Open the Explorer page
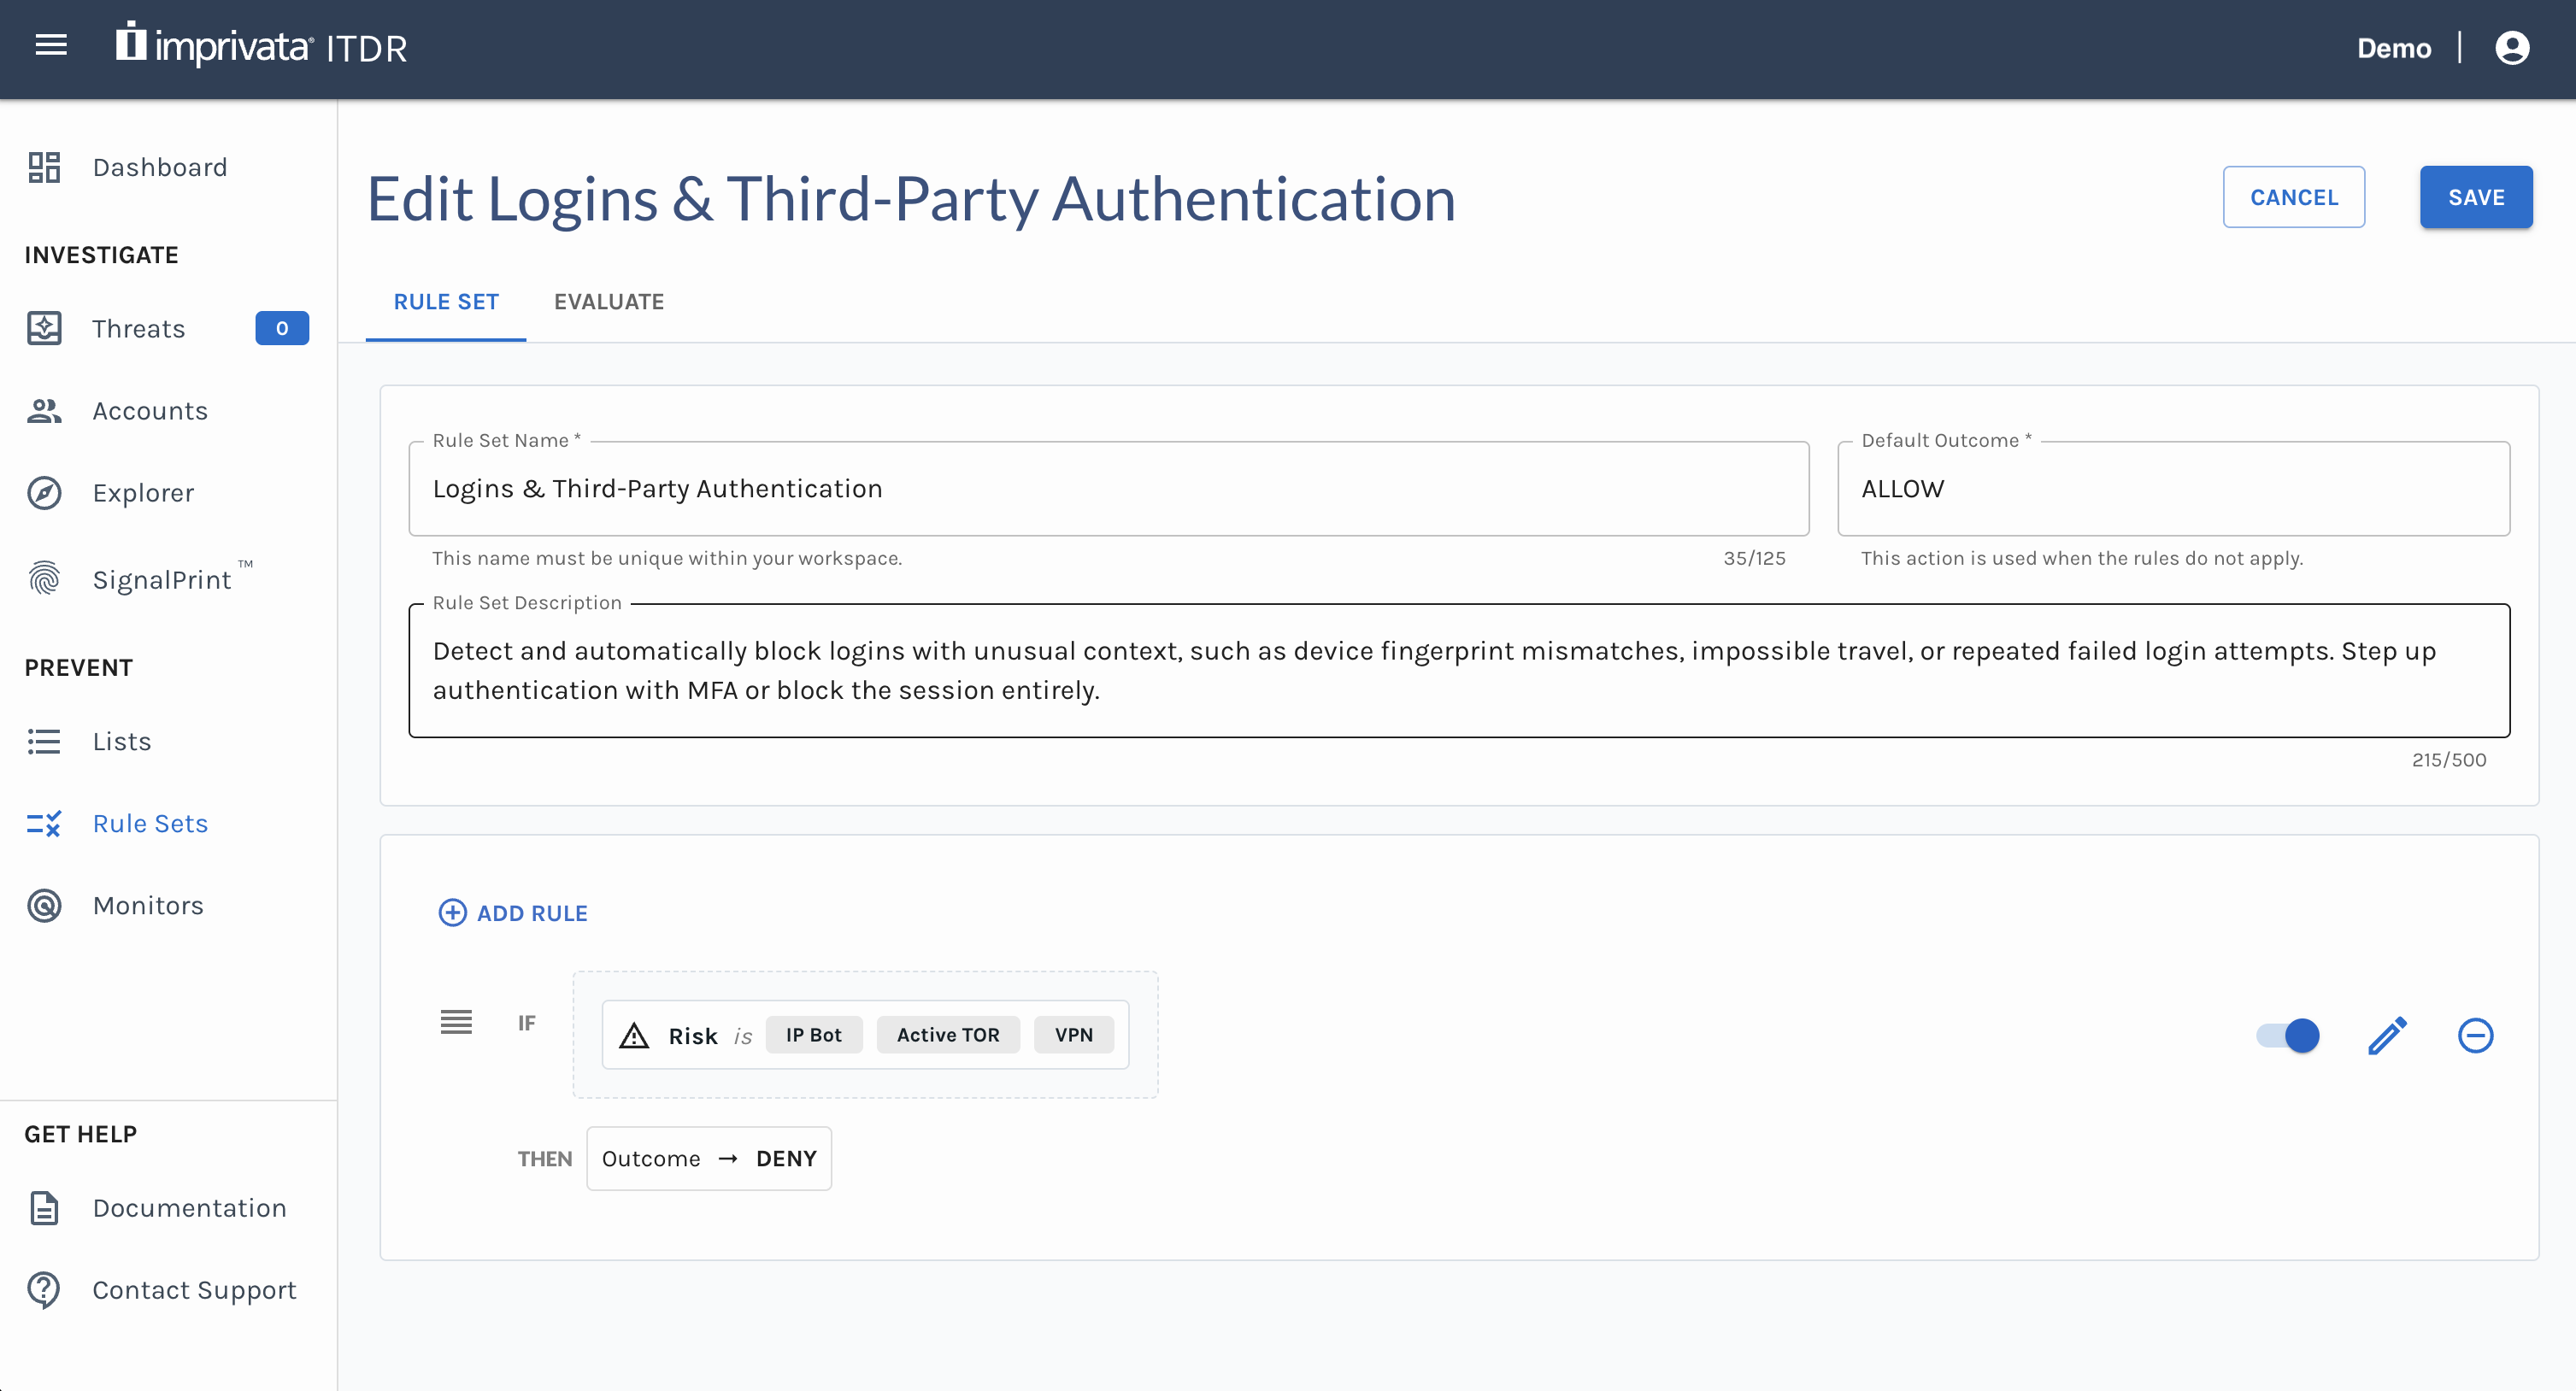2576x1391 pixels. click(143, 492)
